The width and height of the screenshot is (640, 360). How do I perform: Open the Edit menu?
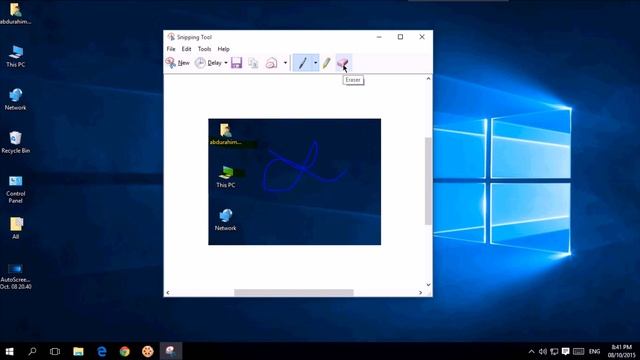[x=187, y=49]
